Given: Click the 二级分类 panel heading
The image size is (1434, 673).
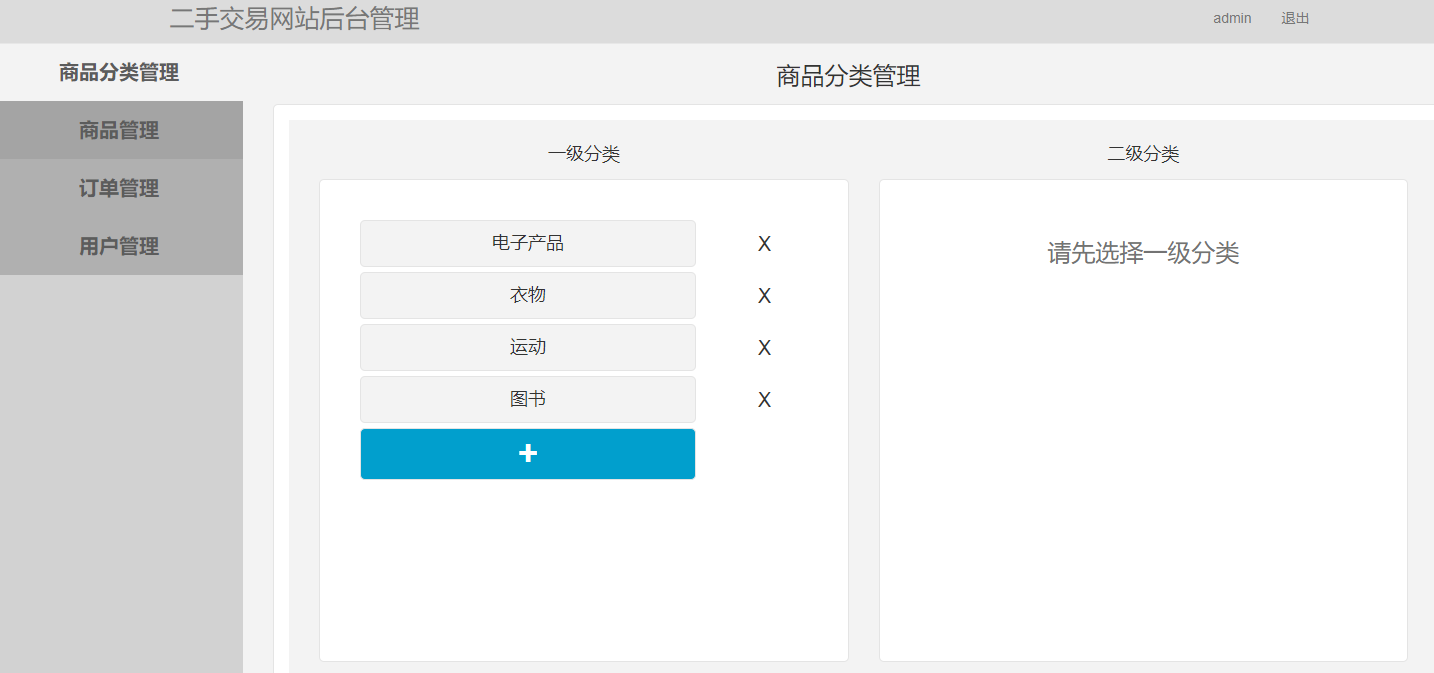Looking at the screenshot, I should 1143,154.
